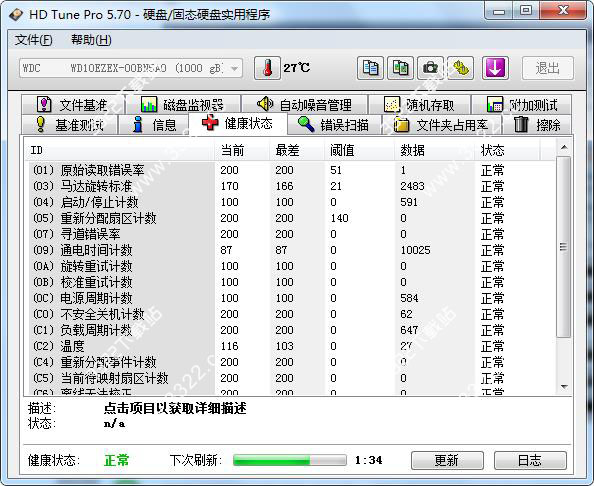594x486 pixels.
Task: Switch to the 随机存取 tab
Action: [419, 105]
